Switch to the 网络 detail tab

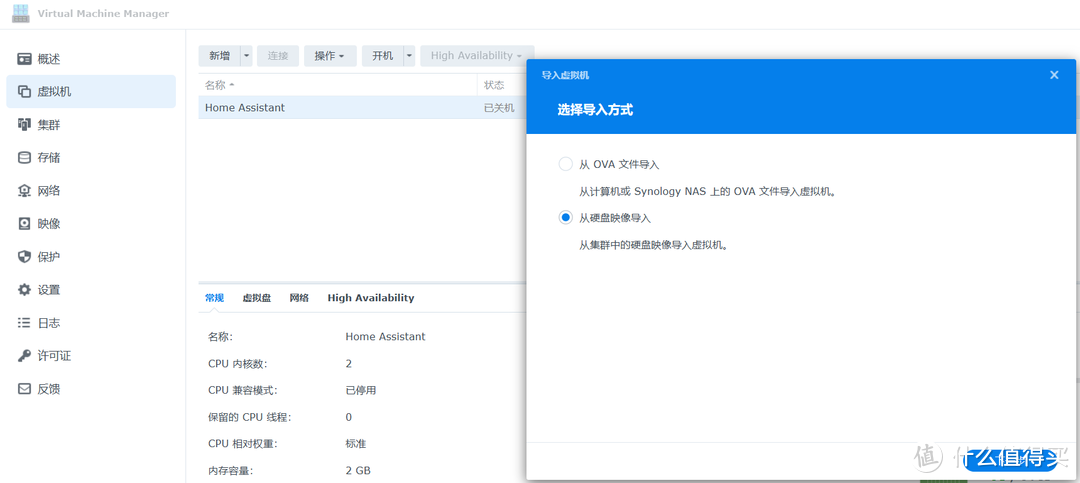tap(299, 298)
